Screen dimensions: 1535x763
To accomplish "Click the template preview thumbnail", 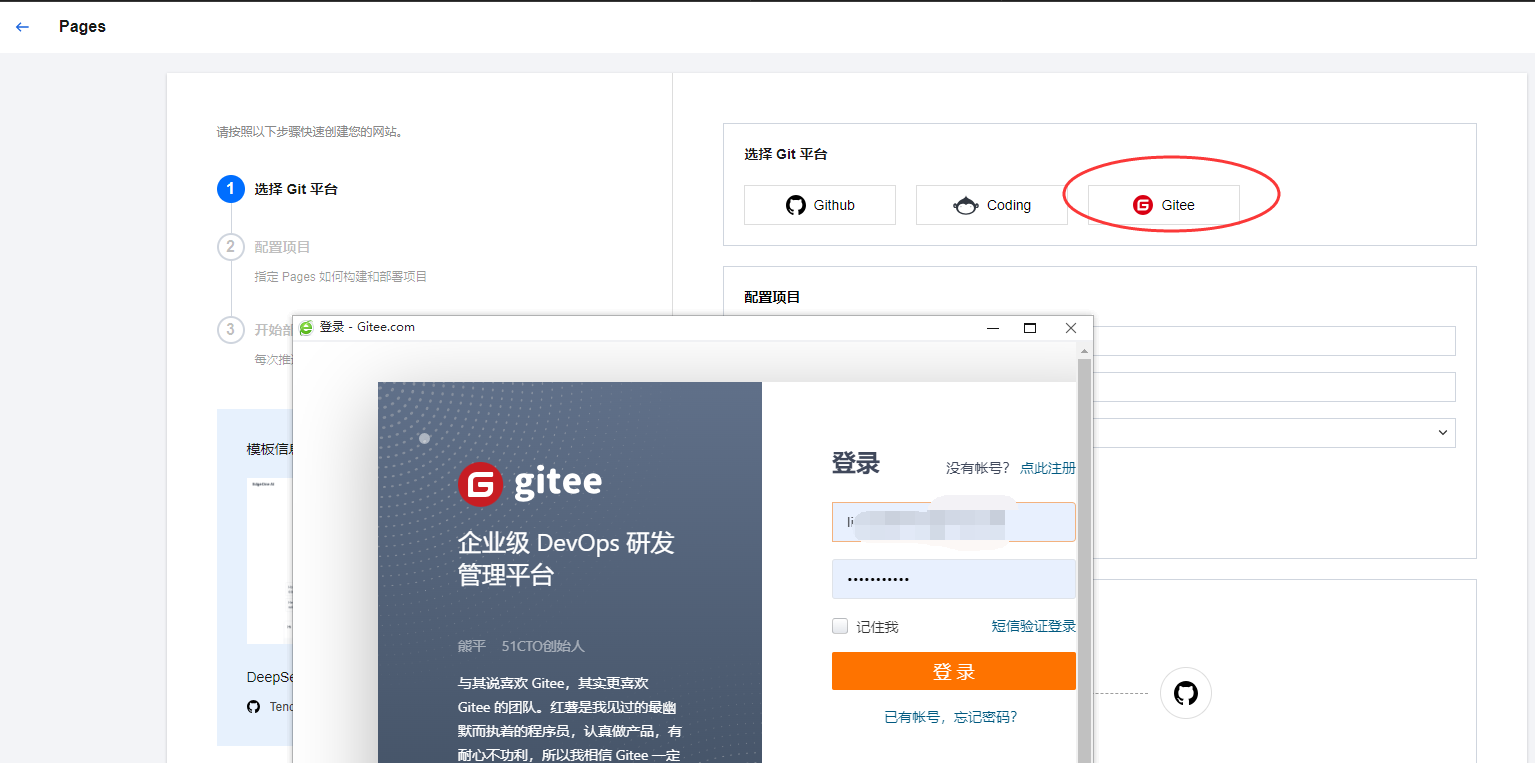I will [x=270, y=560].
